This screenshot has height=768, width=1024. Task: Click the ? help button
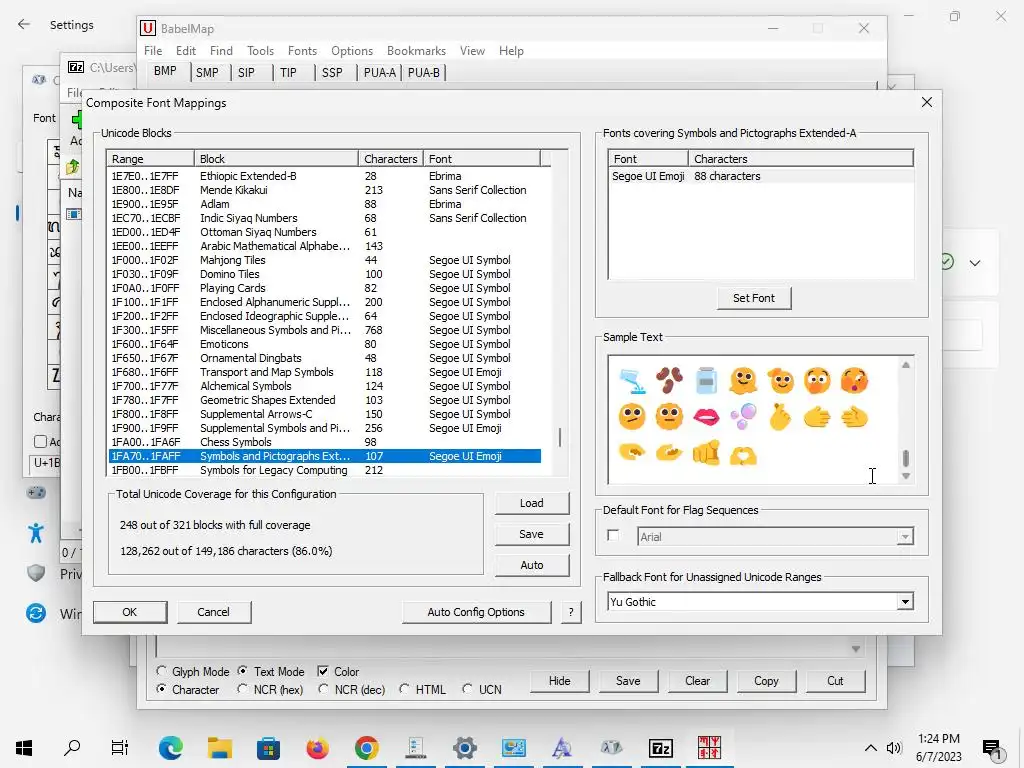pyautogui.click(x=571, y=612)
